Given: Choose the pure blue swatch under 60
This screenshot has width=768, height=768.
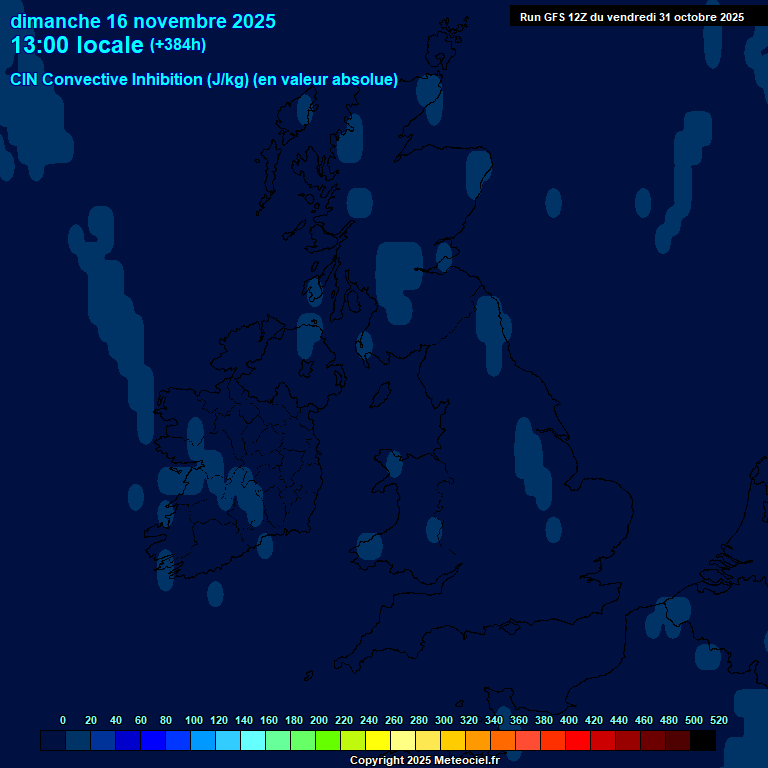Looking at the screenshot, I should (153, 741).
